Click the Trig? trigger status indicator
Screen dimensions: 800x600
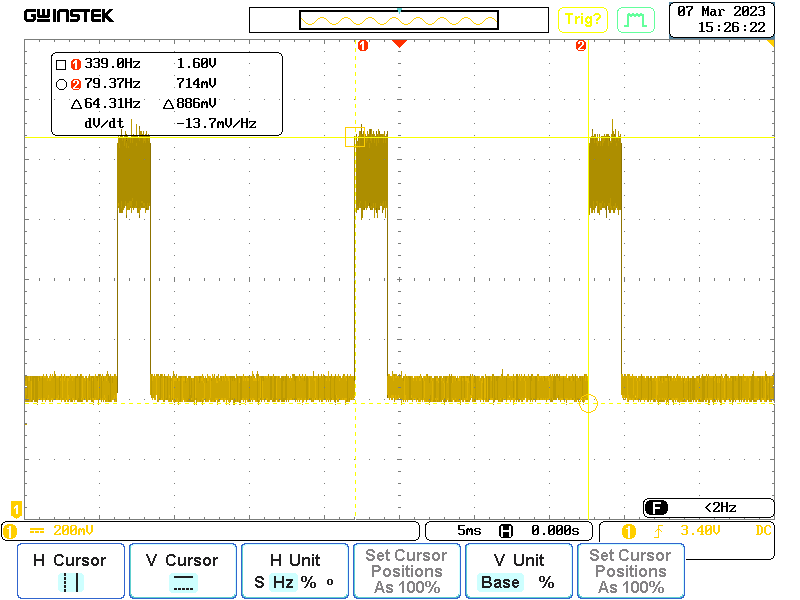(x=583, y=19)
